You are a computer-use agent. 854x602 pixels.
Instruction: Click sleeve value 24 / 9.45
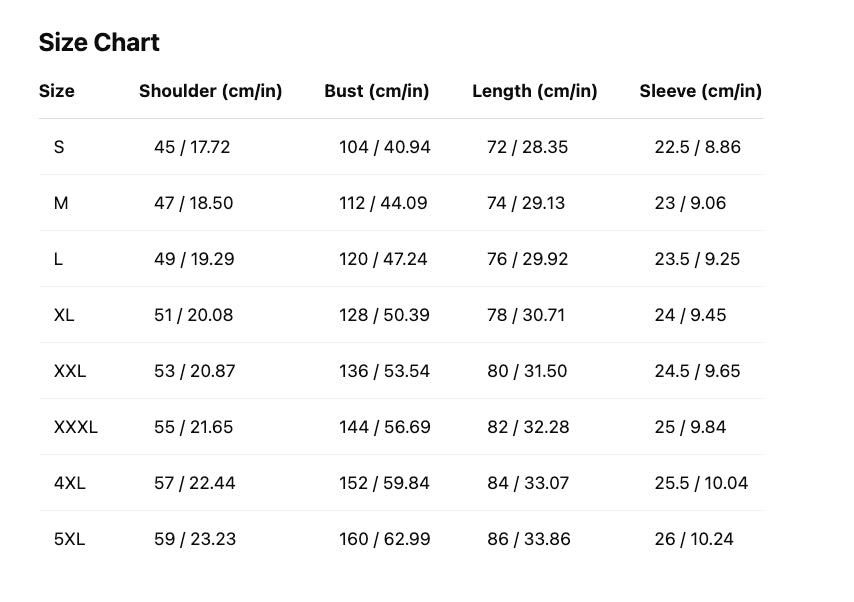pos(690,315)
